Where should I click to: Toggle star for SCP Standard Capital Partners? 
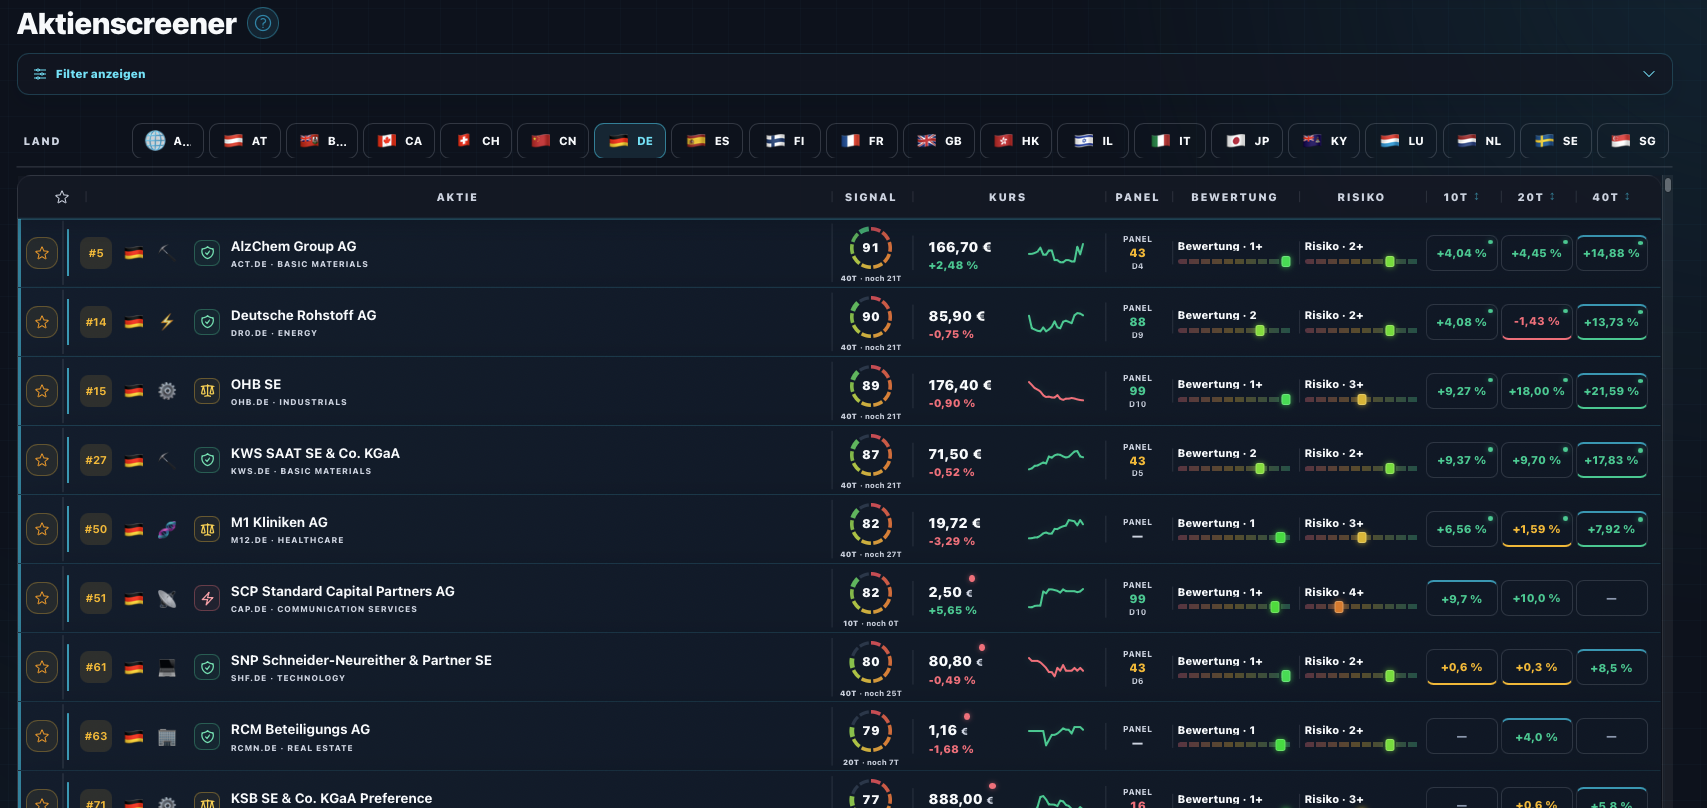(42, 598)
